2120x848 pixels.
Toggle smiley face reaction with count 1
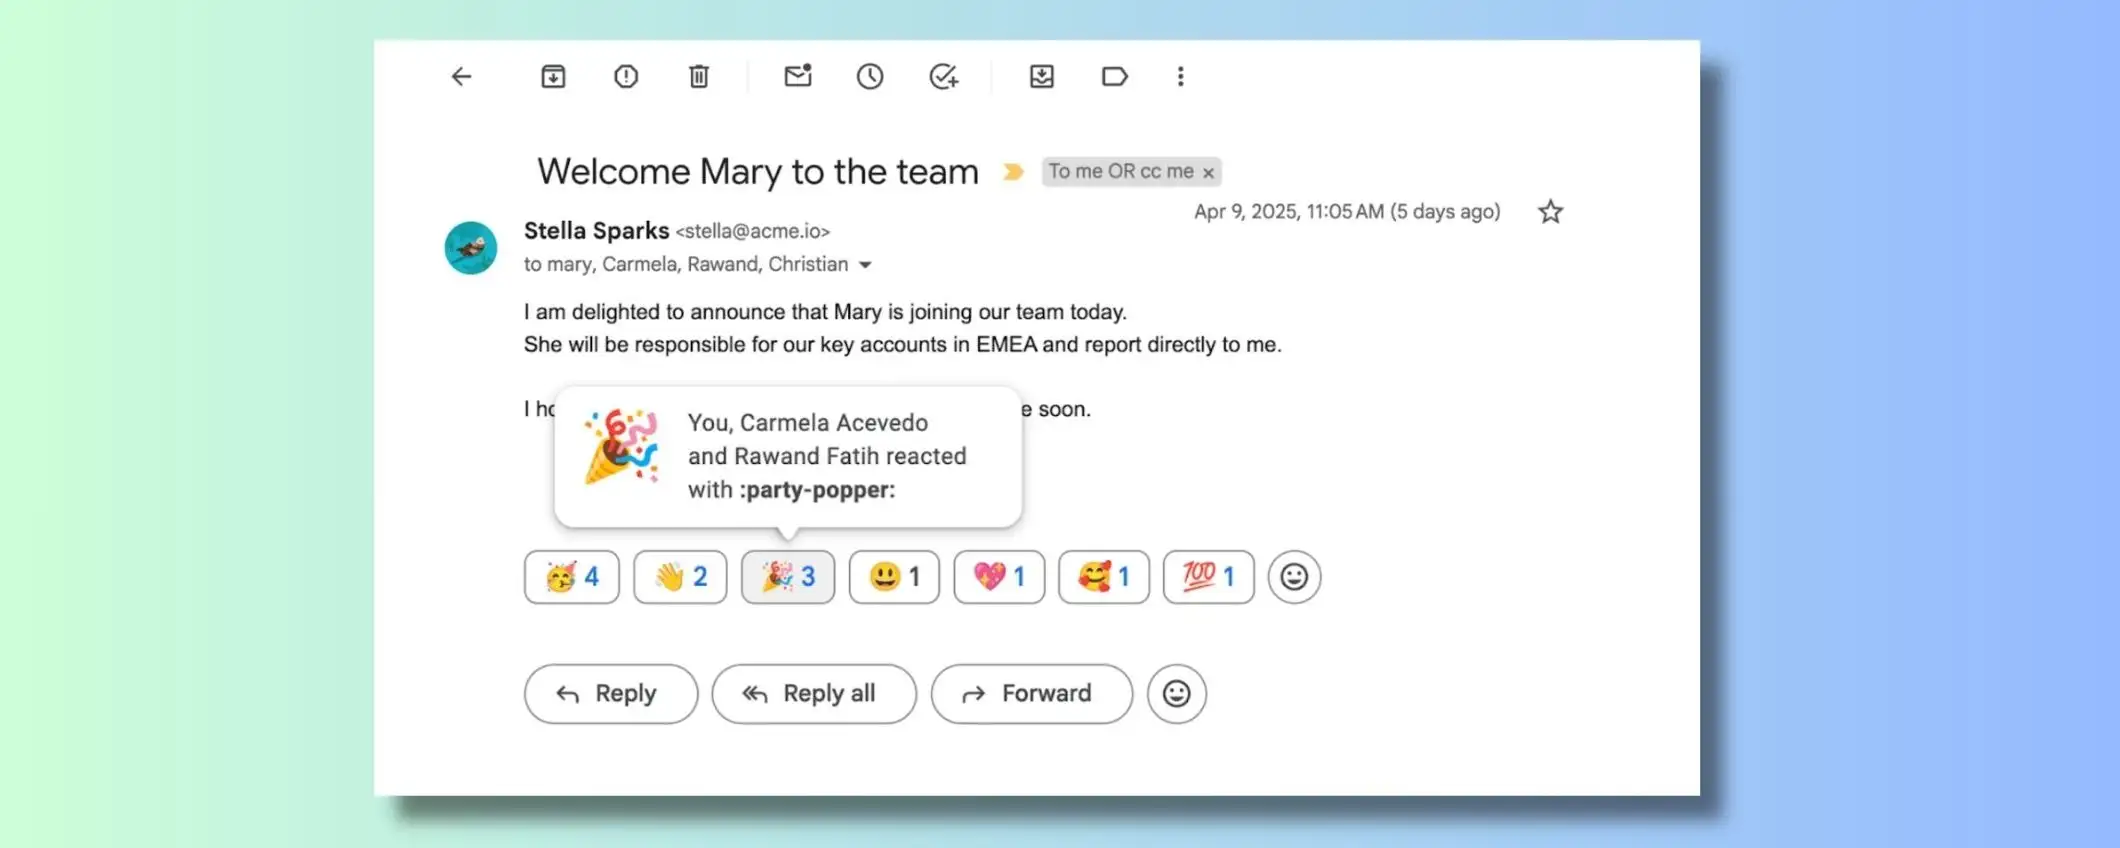click(894, 577)
